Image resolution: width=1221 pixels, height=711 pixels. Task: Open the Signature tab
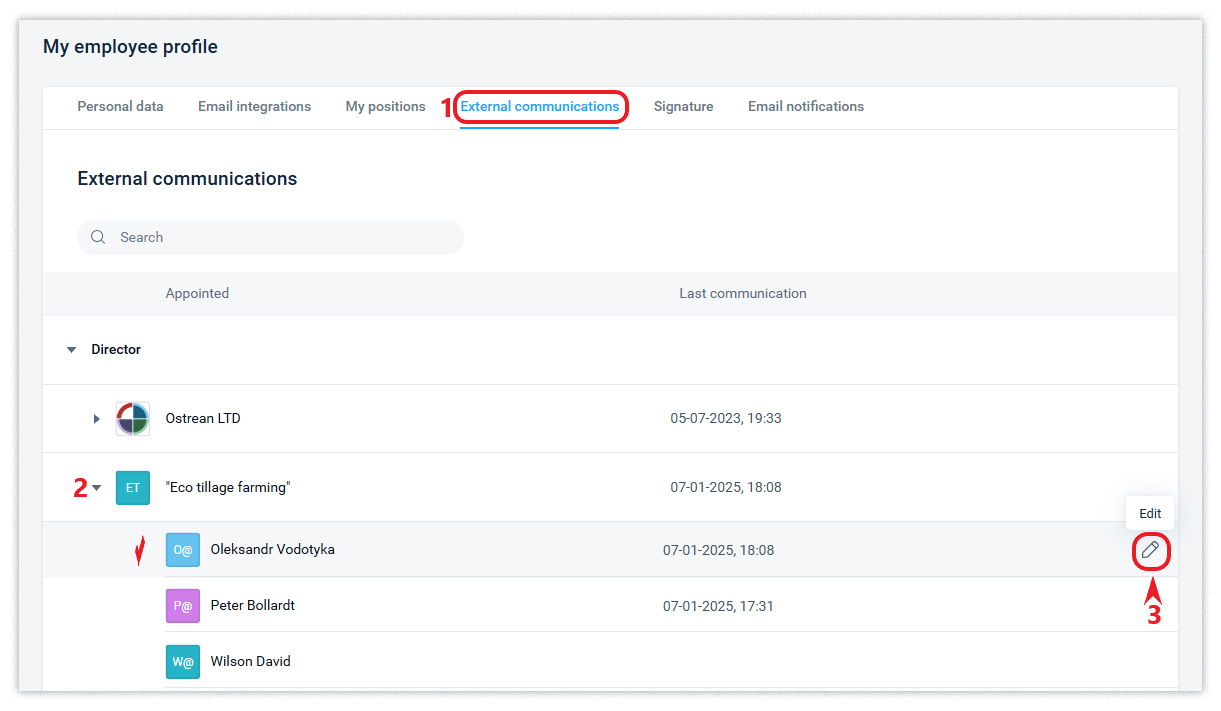(x=683, y=106)
